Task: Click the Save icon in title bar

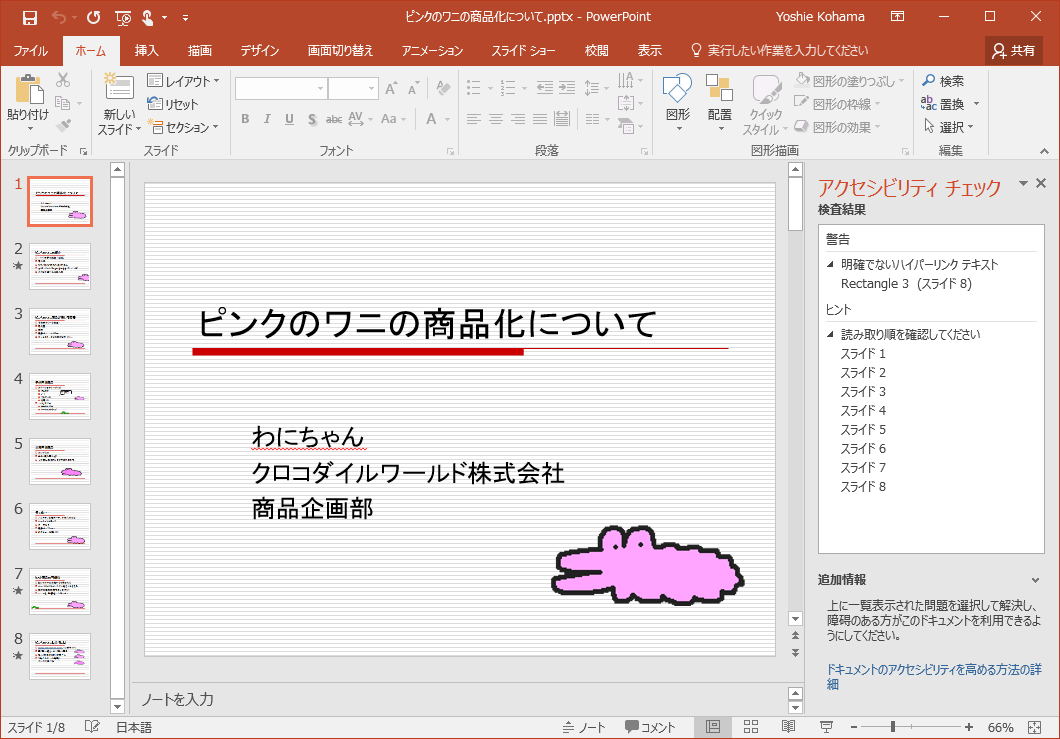Action: (x=29, y=17)
